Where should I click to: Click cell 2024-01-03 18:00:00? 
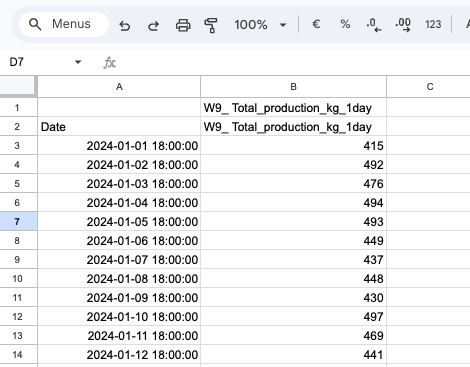[119, 184]
